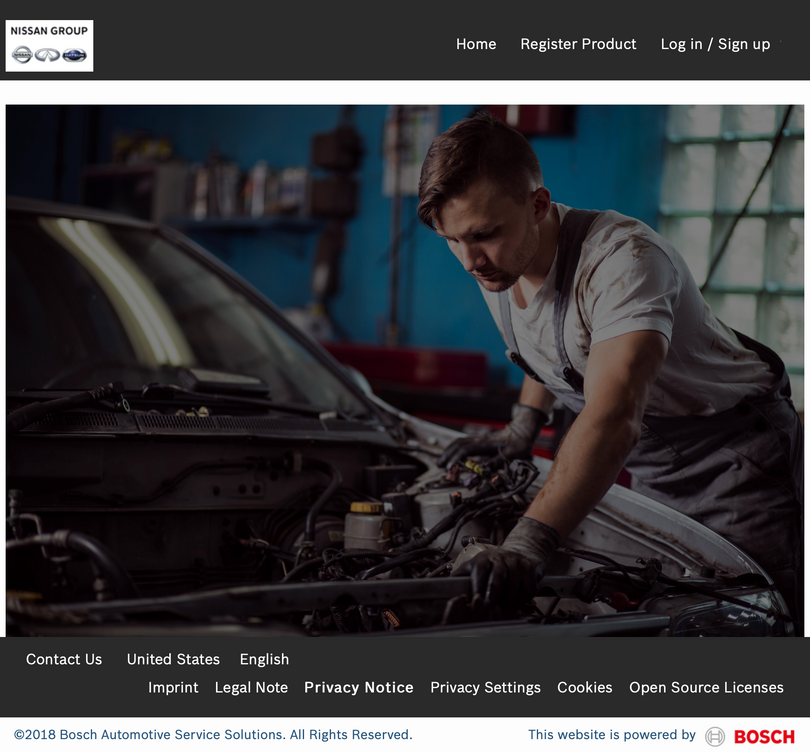
Task: Click the red BOSCH wordmark logo
Action: click(x=764, y=736)
